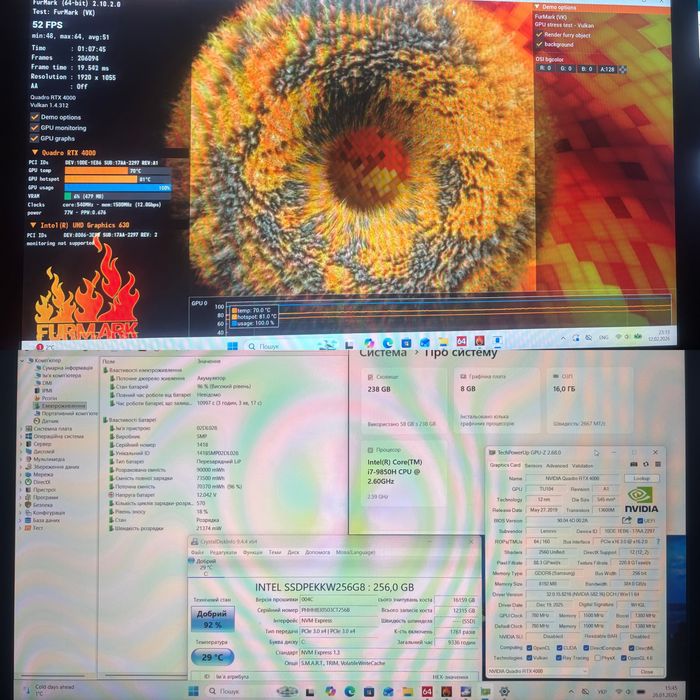Click the GPU-Z screenshot camera icon

point(633,464)
